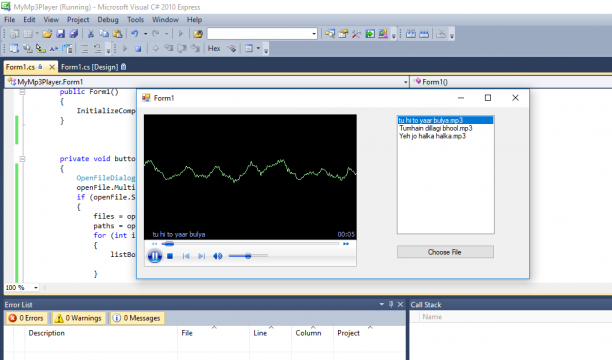The height and width of the screenshot is (360, 612).
Task: Close the Form1.cs code tab
Action: (52, 67)
